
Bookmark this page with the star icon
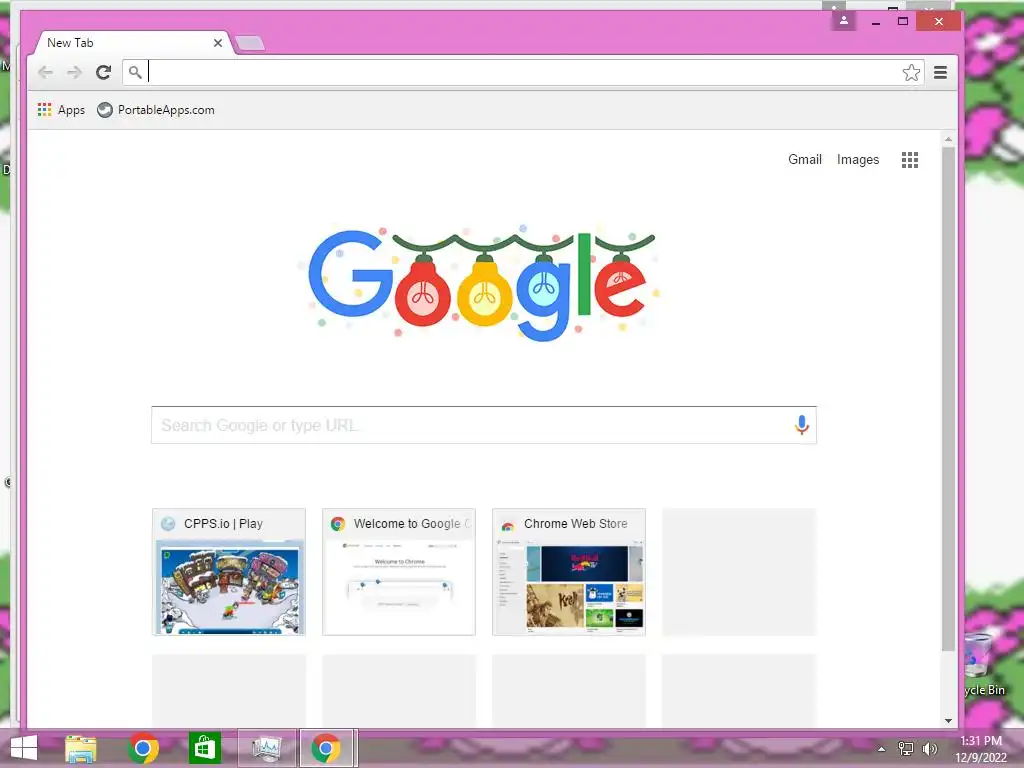(x=911, y=72)
